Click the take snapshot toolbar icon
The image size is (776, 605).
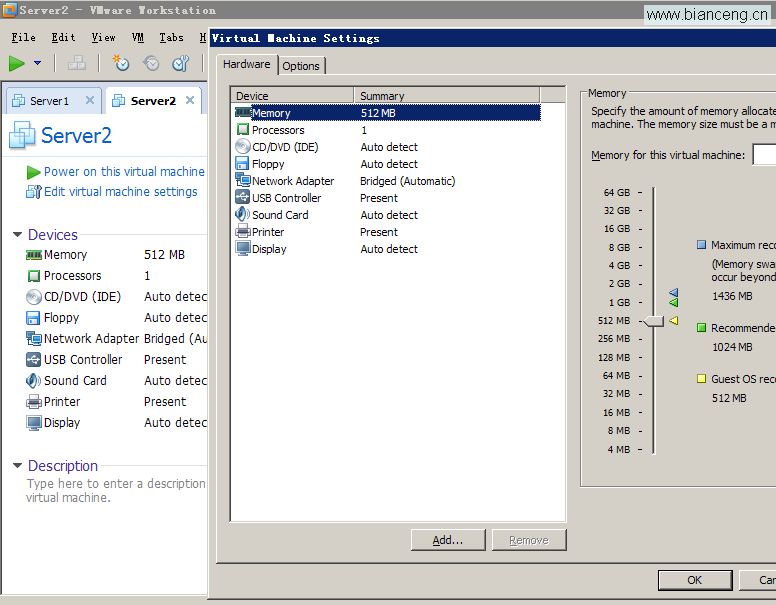[120, 63]
